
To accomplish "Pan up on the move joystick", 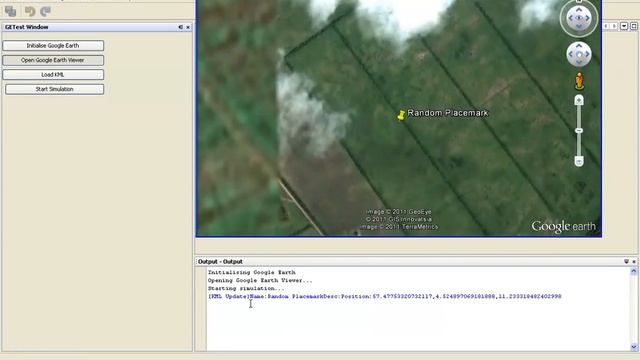I will 579,46.
